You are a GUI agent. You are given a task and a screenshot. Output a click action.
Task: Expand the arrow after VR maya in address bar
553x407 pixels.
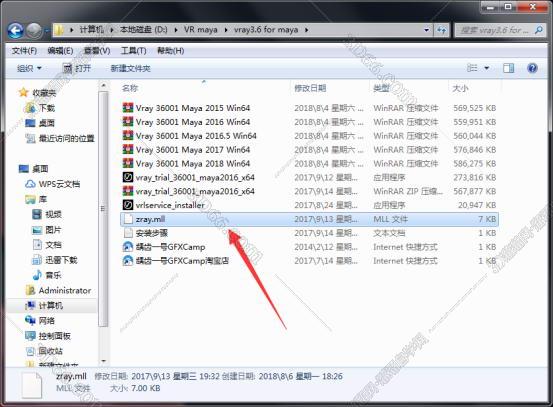pos(226,30)
